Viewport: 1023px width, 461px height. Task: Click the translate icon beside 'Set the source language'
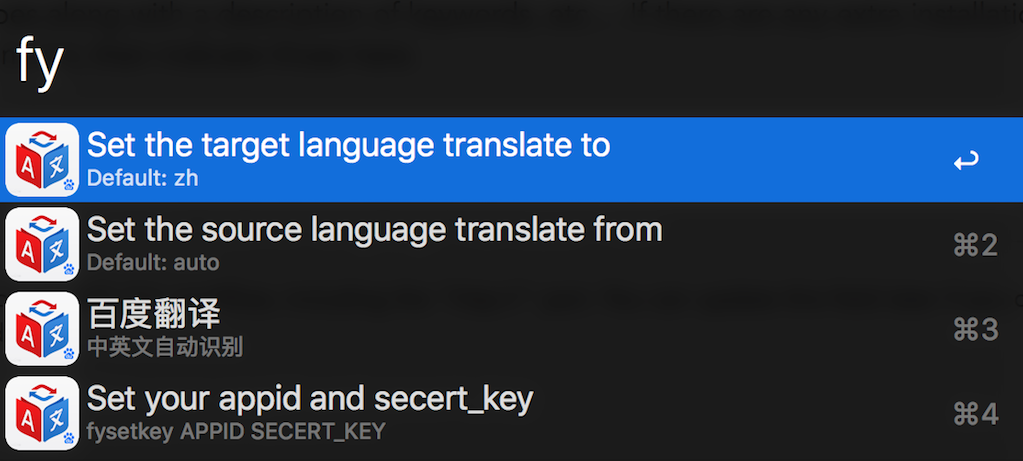pos(42,244)
